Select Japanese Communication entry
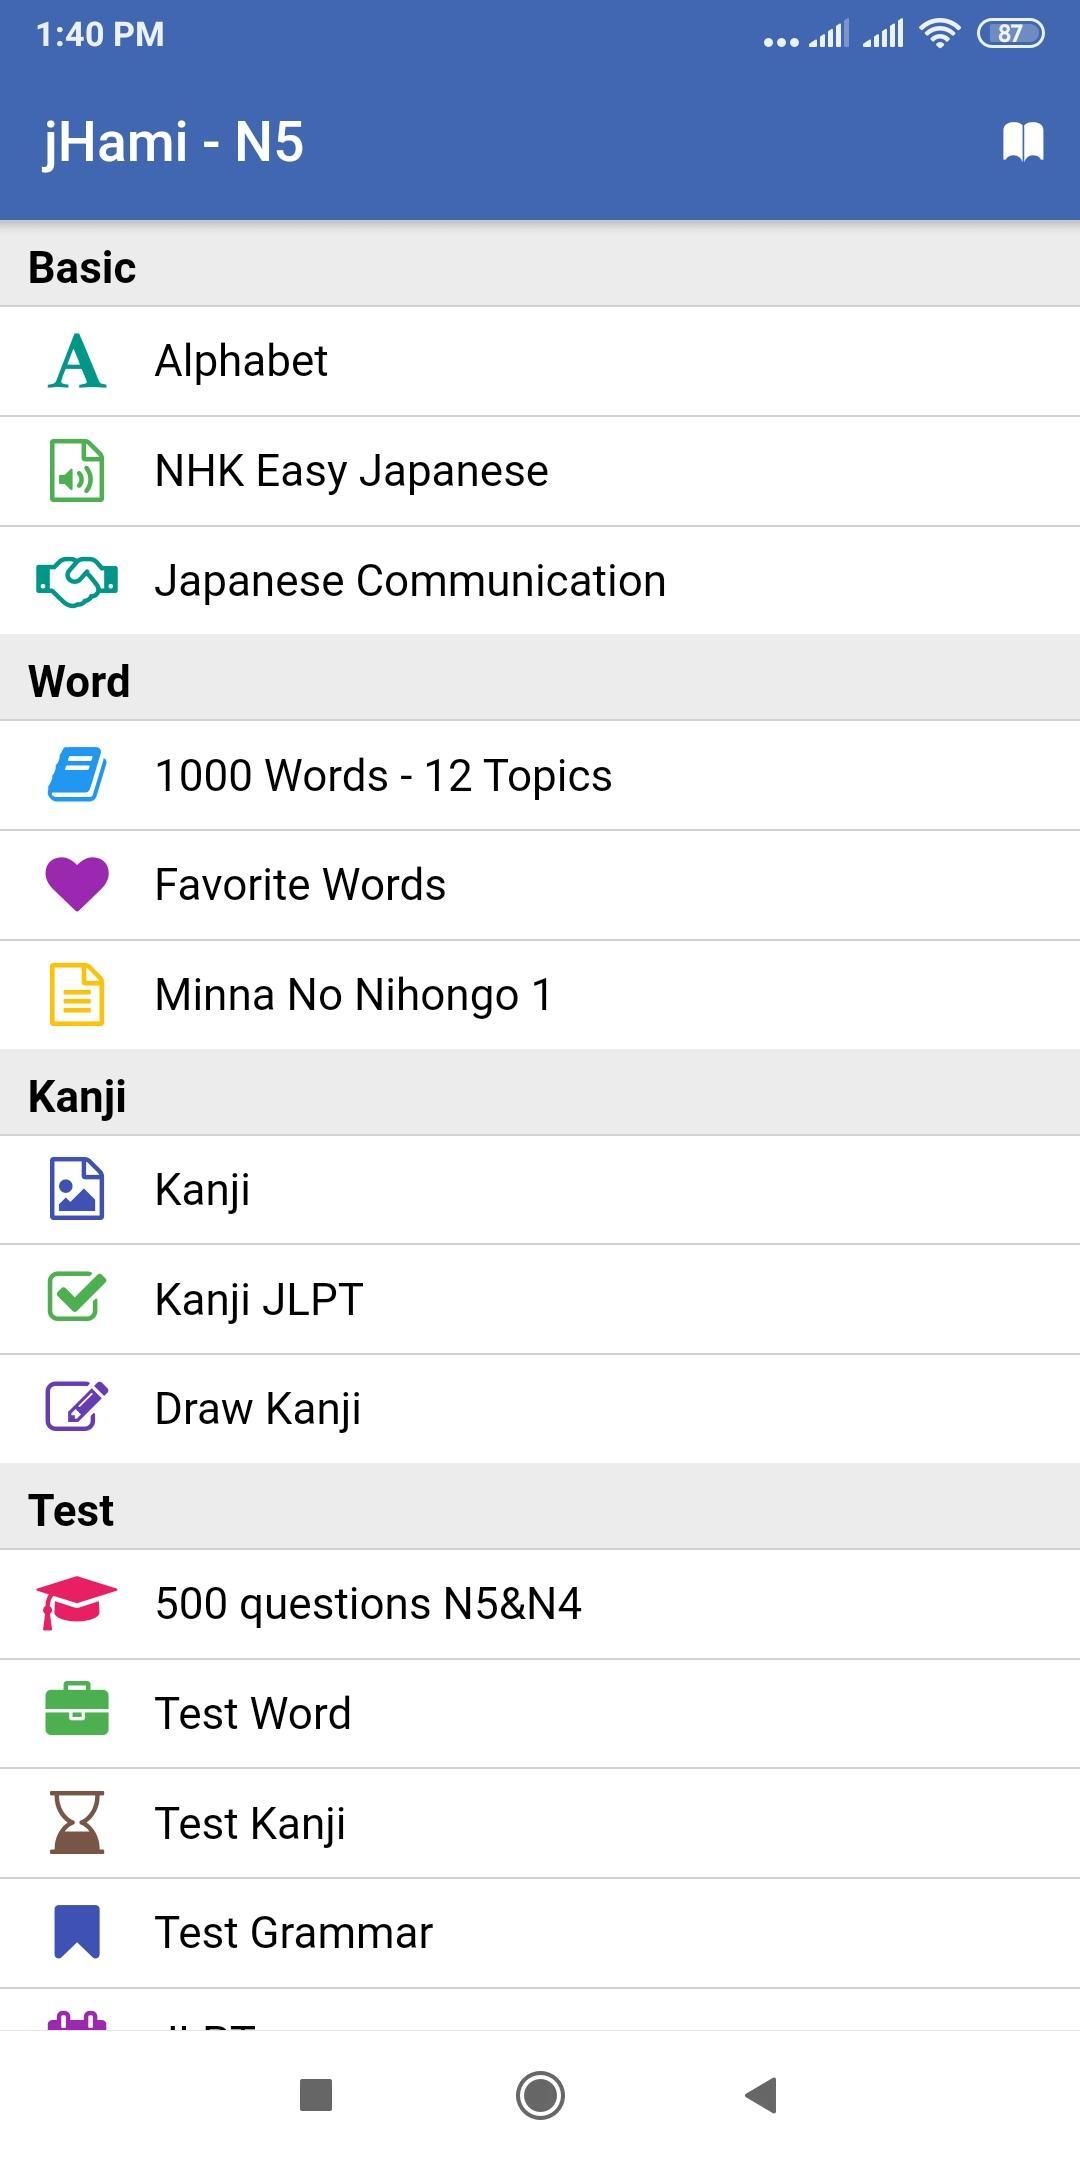Image resolution: width=1080 pixels, height=2160 pixels. 410,581
